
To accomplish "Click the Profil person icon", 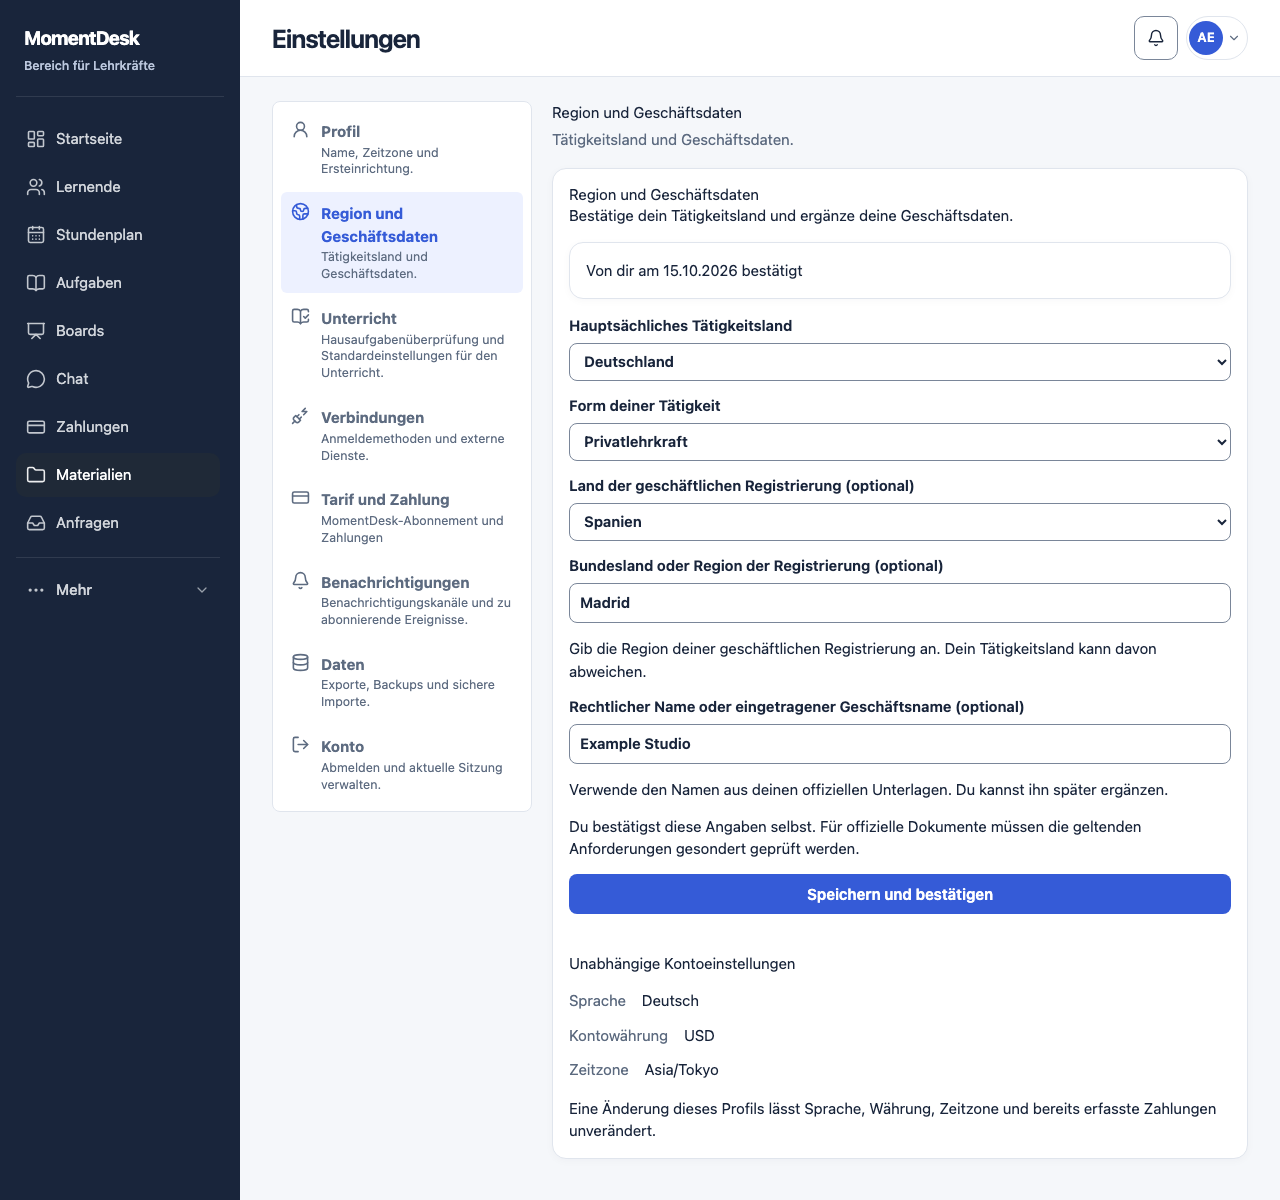I will [x=300, y=130].
